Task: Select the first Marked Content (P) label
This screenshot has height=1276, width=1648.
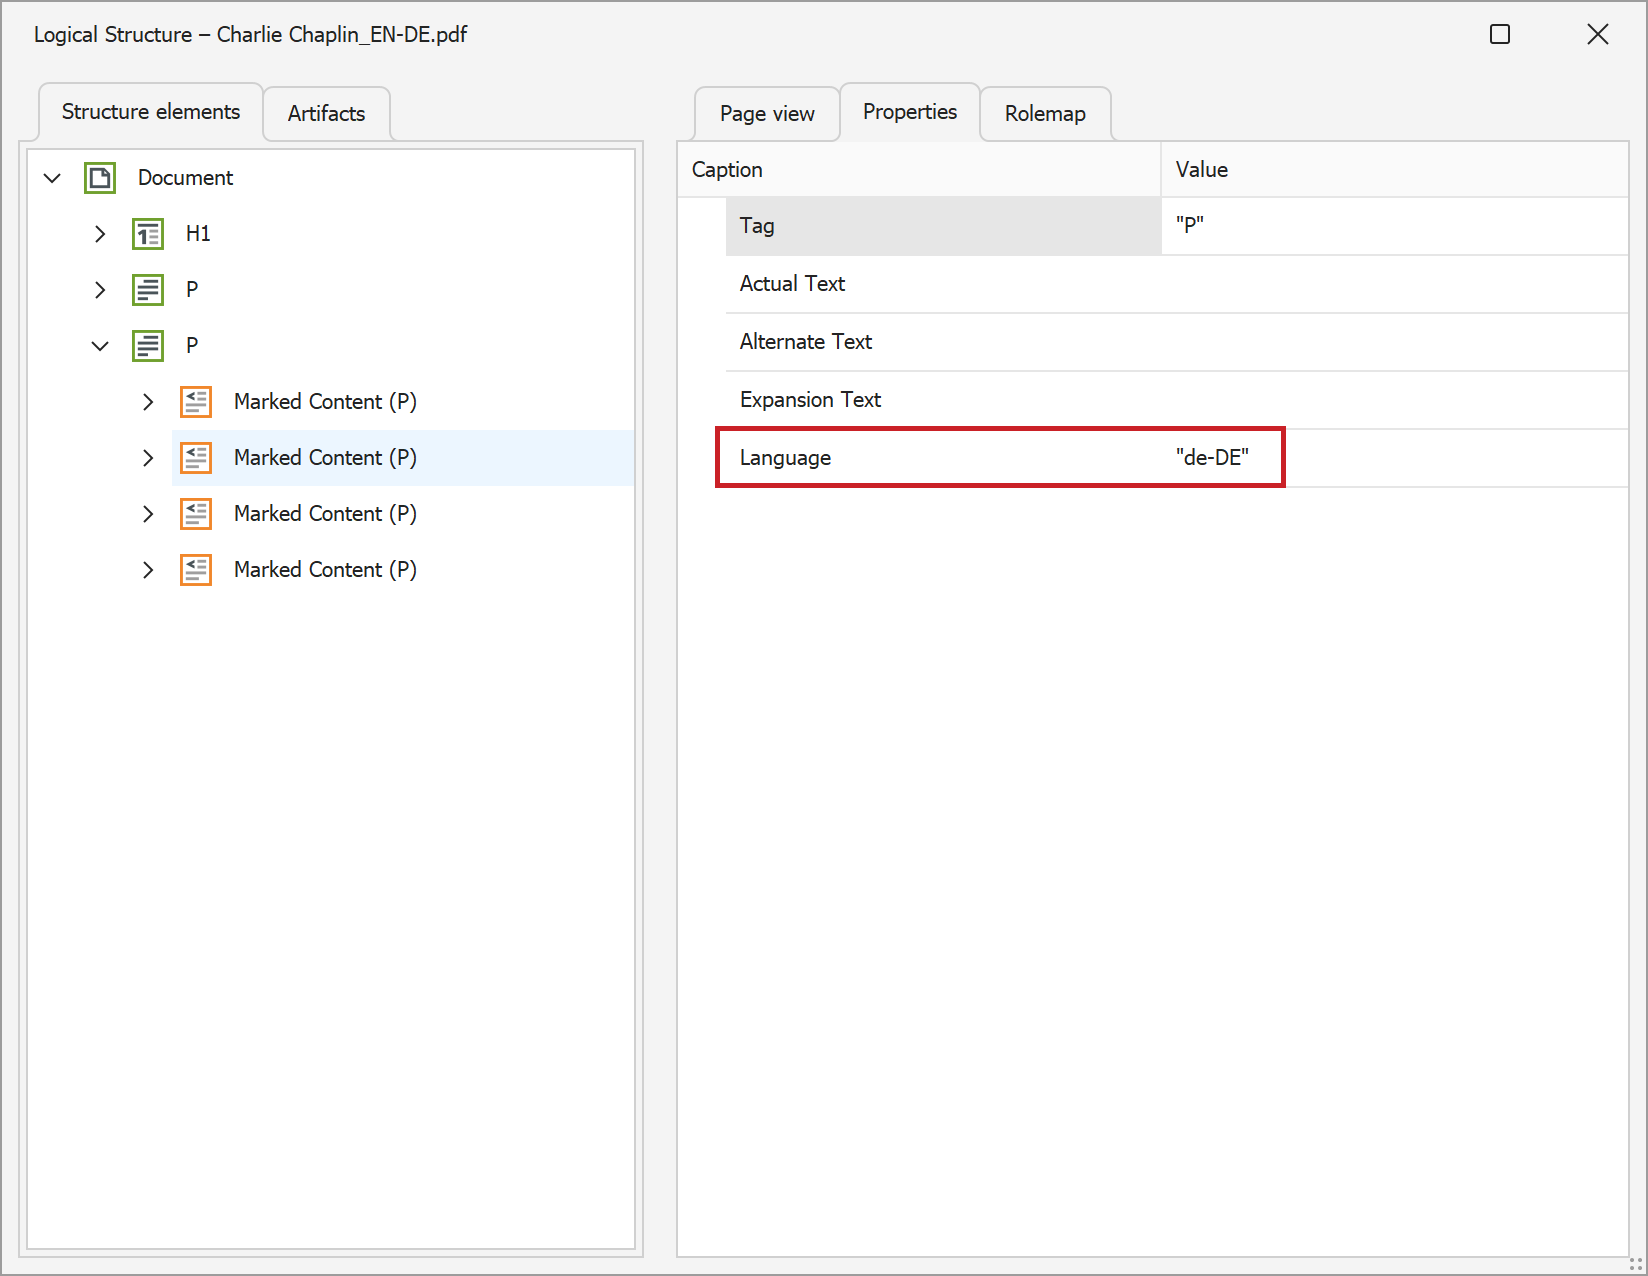Action: click(325, 402)
